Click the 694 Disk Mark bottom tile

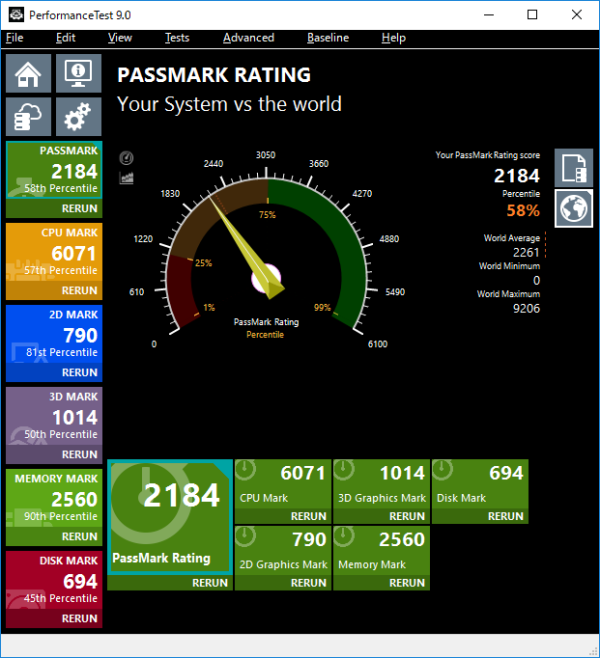pos(480,484)
